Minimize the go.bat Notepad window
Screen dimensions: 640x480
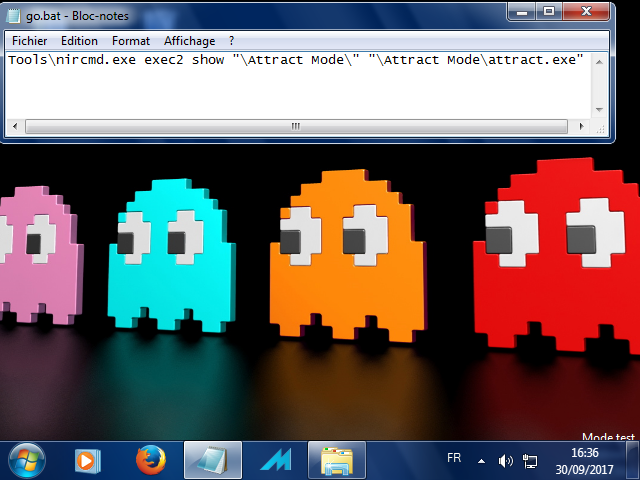tap(521, 11)
